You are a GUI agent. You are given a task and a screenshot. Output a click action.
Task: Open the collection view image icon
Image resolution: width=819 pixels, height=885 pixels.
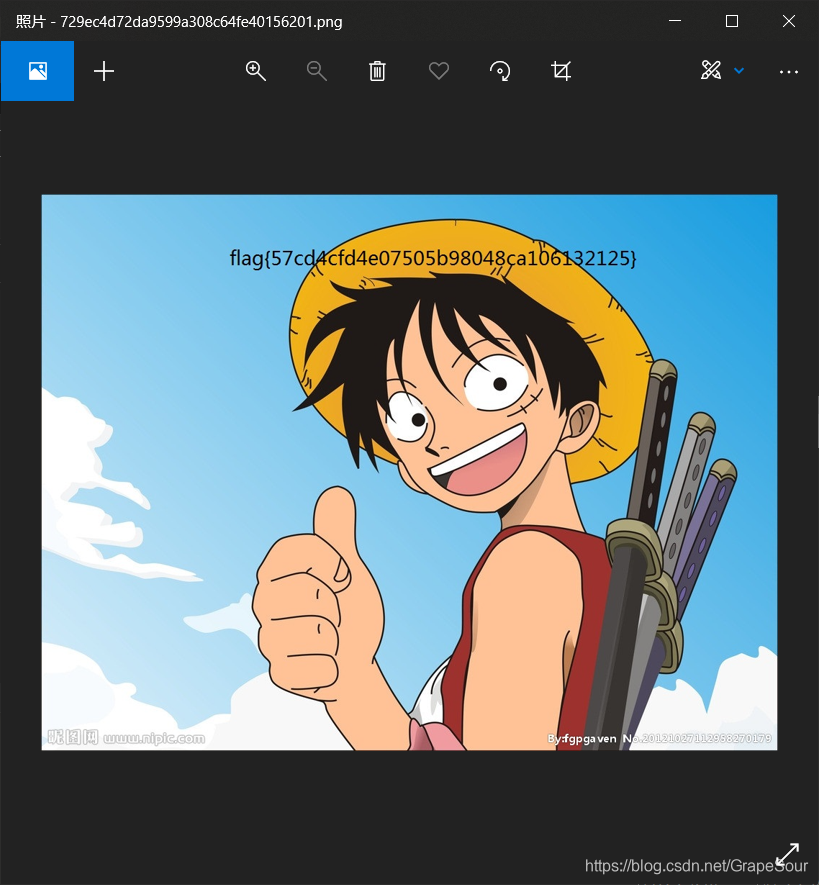37,71
